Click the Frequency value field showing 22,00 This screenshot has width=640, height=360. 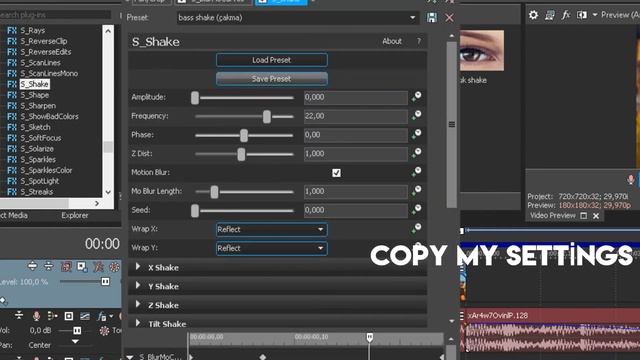[356, 116]
